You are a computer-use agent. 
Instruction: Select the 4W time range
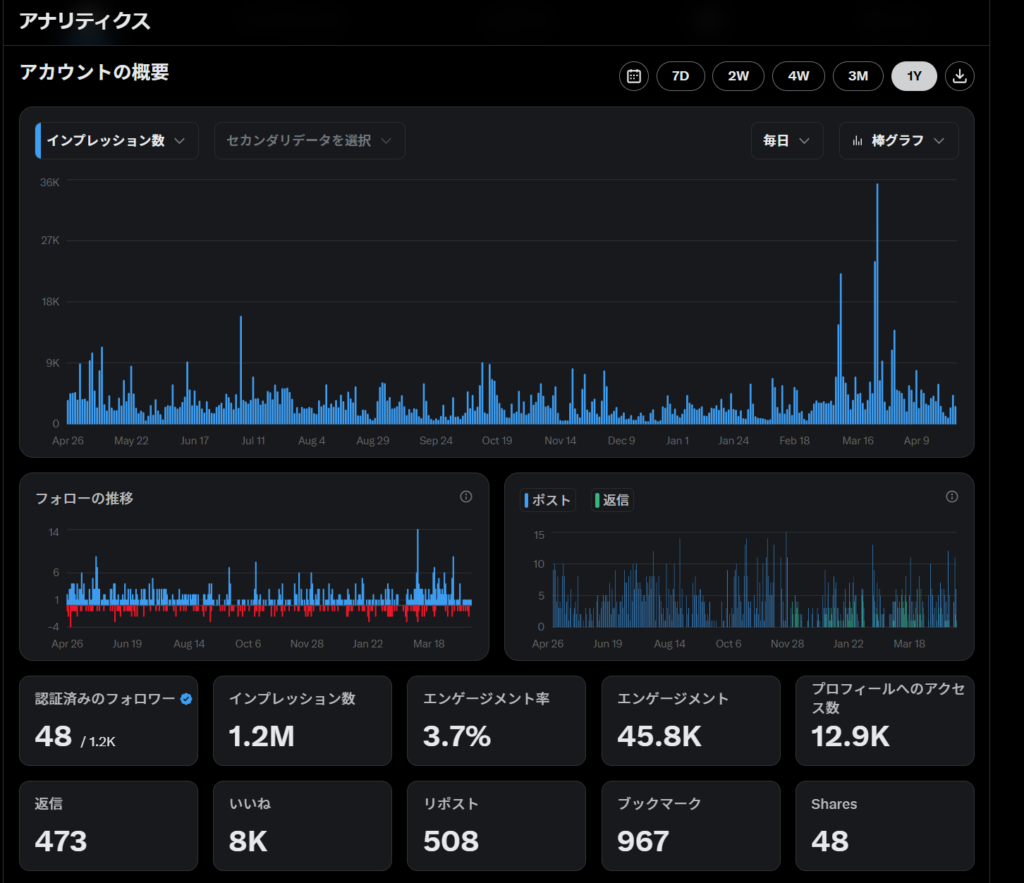click(x=798, y=76)
